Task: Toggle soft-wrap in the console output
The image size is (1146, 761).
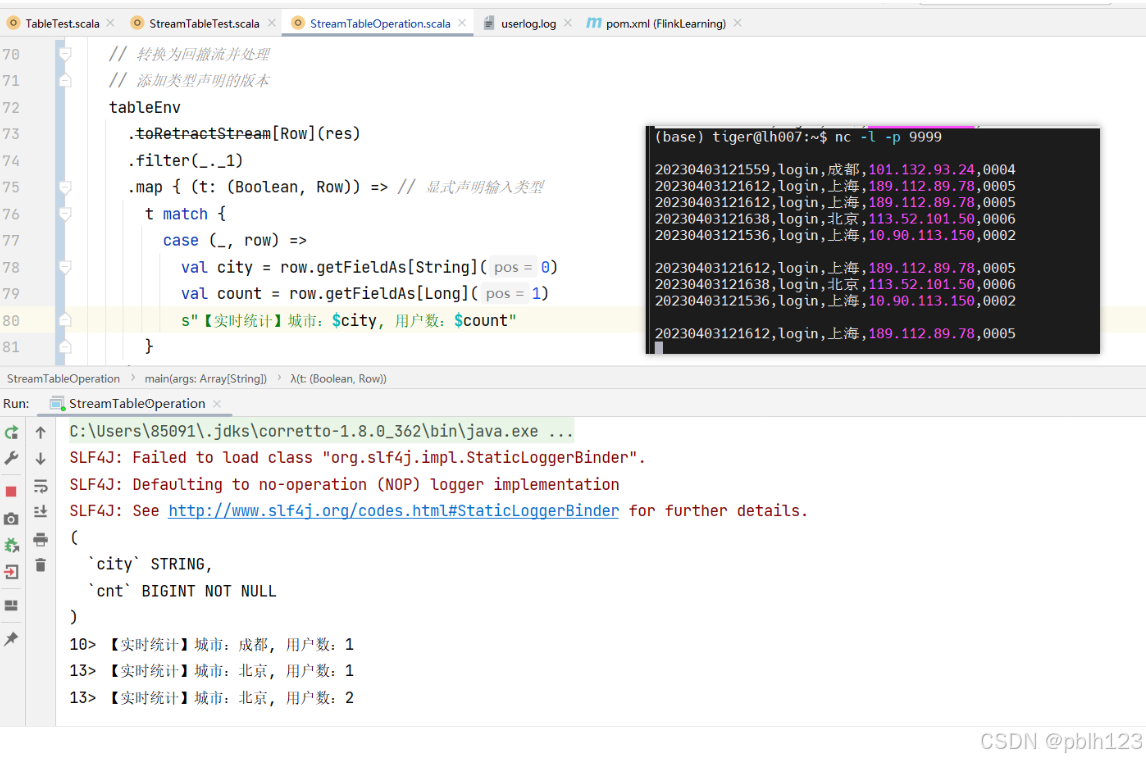Action: click(41, 486)
